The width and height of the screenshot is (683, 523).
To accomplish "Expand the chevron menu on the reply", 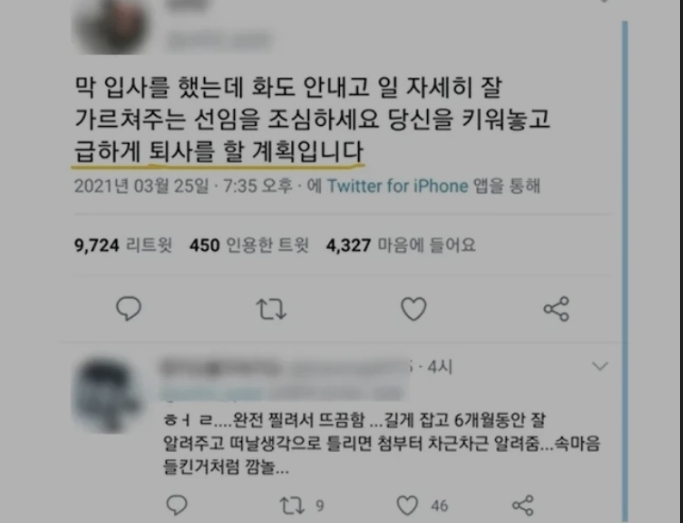I will [x=600, y=366].
